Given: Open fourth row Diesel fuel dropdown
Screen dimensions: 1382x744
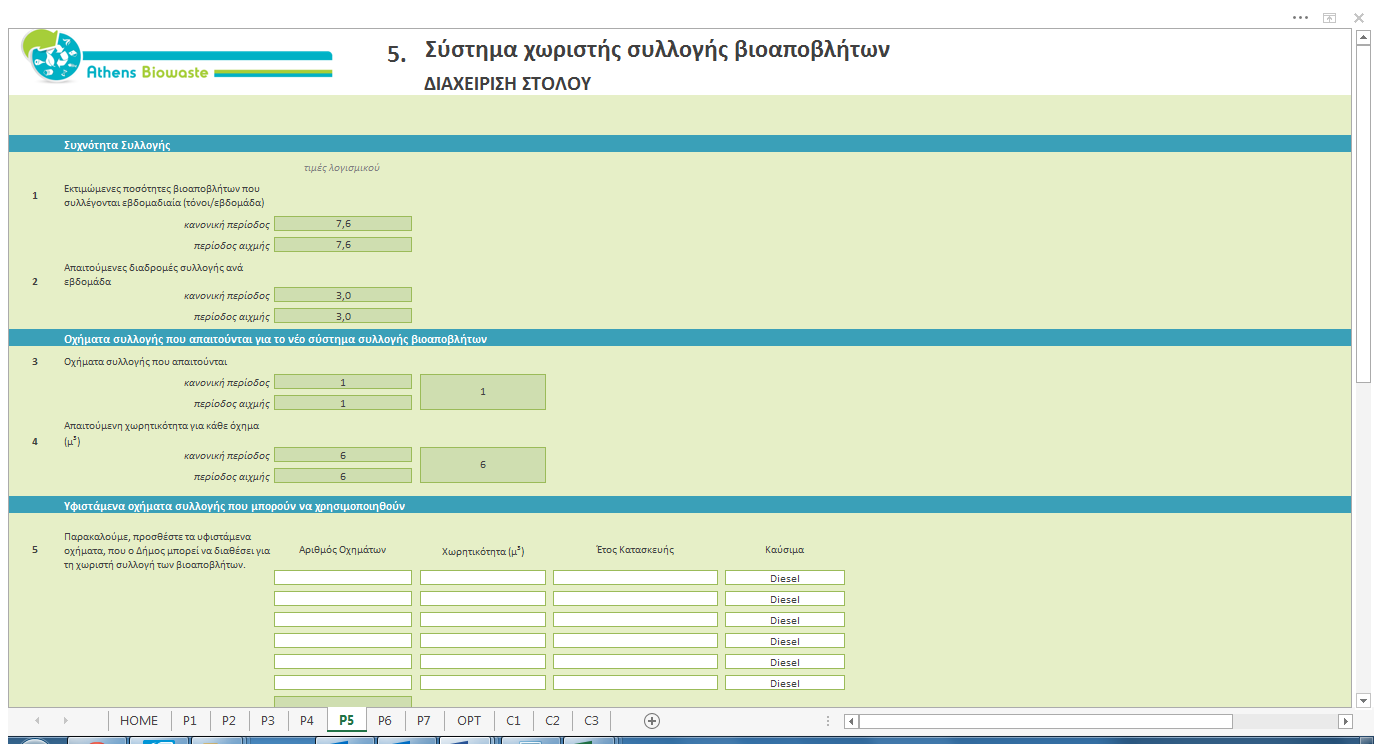Looking at the screenshot, I should pyautogui.click(x=785, y=641).
